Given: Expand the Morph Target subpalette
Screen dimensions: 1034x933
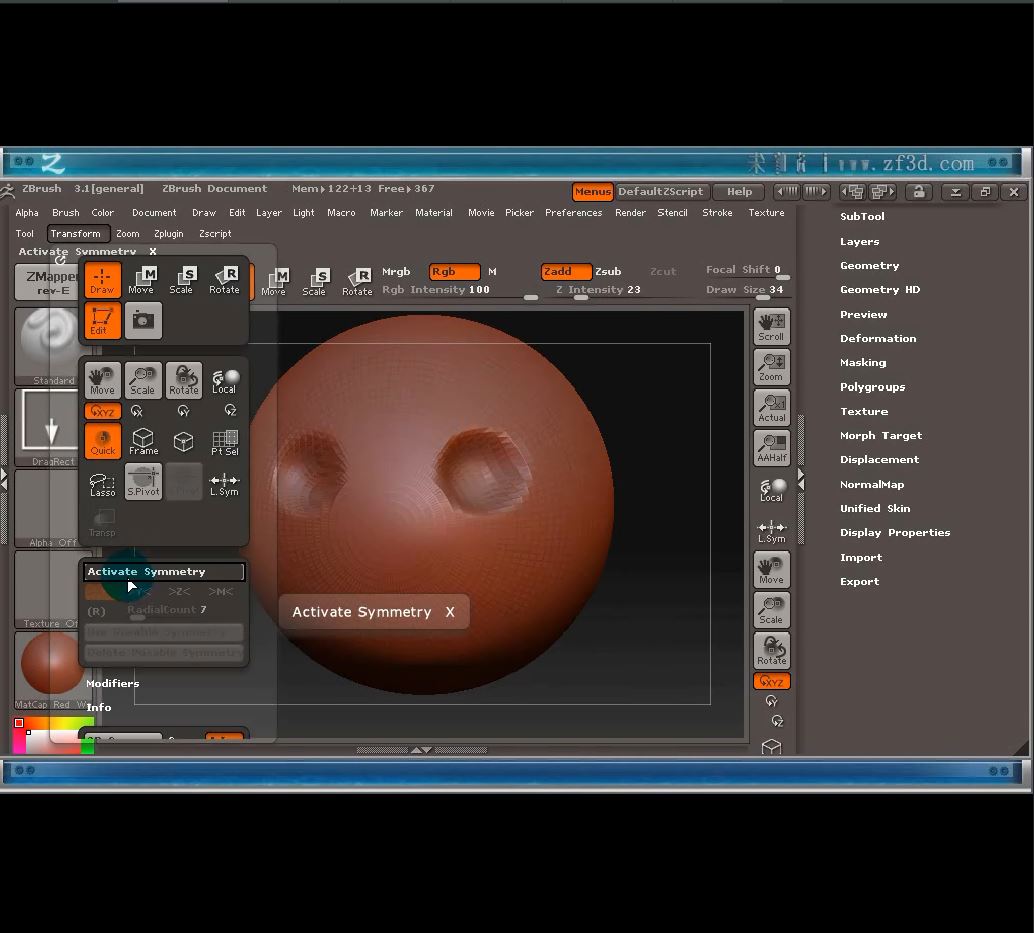Looking at the screenshot, I should [x=881, y=435].
